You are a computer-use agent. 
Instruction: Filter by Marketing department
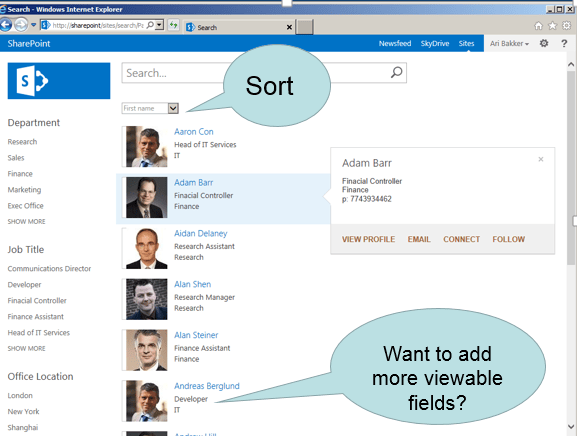coord(24,189)
